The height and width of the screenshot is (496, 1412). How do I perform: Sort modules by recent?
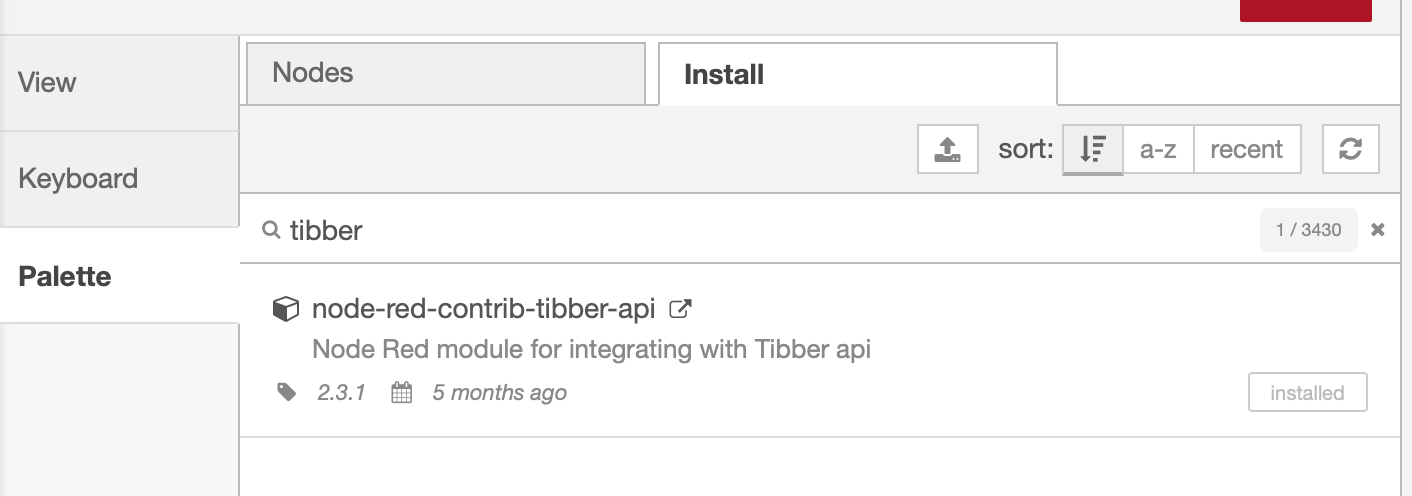click(x=1246, y=150)
